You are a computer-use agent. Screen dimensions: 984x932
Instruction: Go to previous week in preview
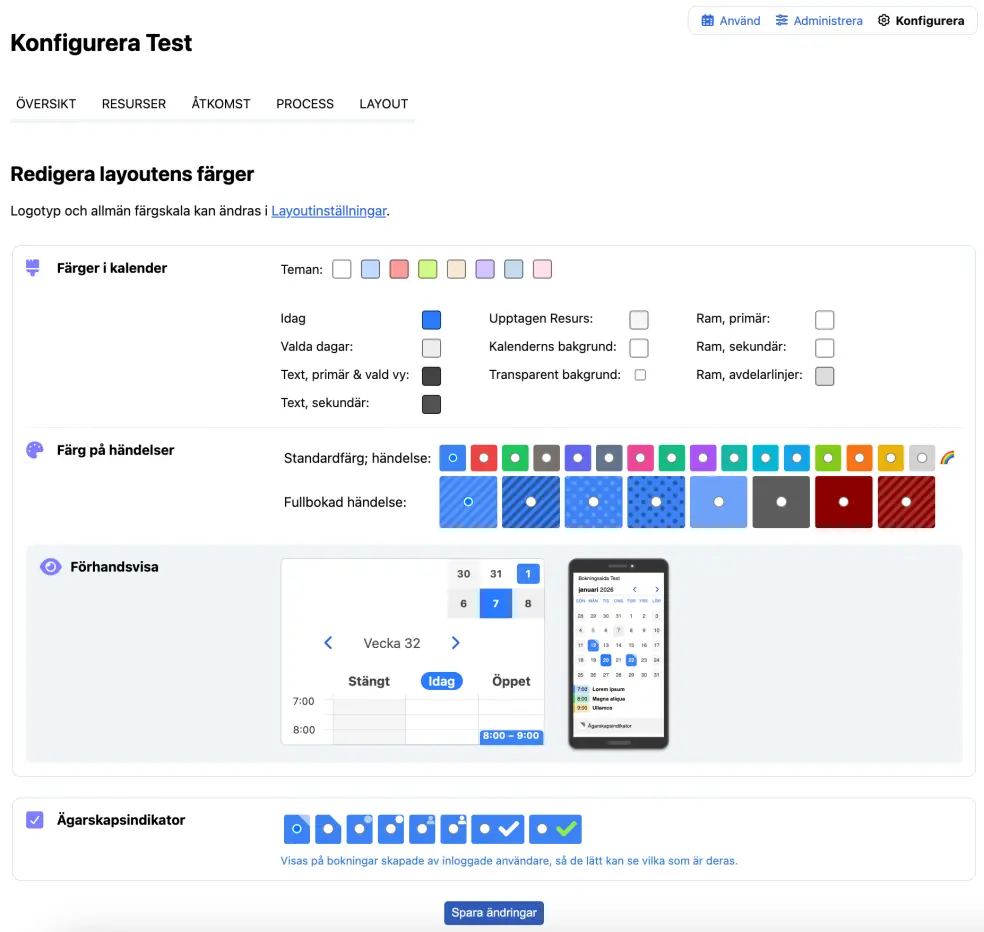click(328, 643)
